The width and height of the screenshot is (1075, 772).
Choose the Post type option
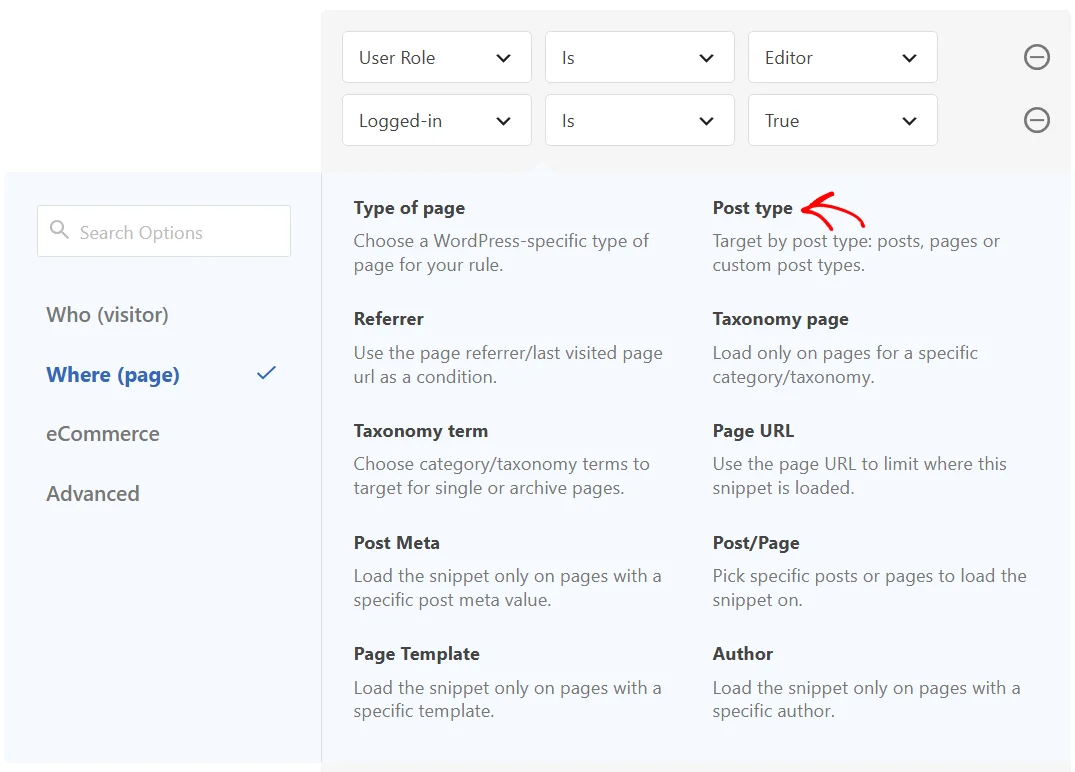[x=752, y=208]
